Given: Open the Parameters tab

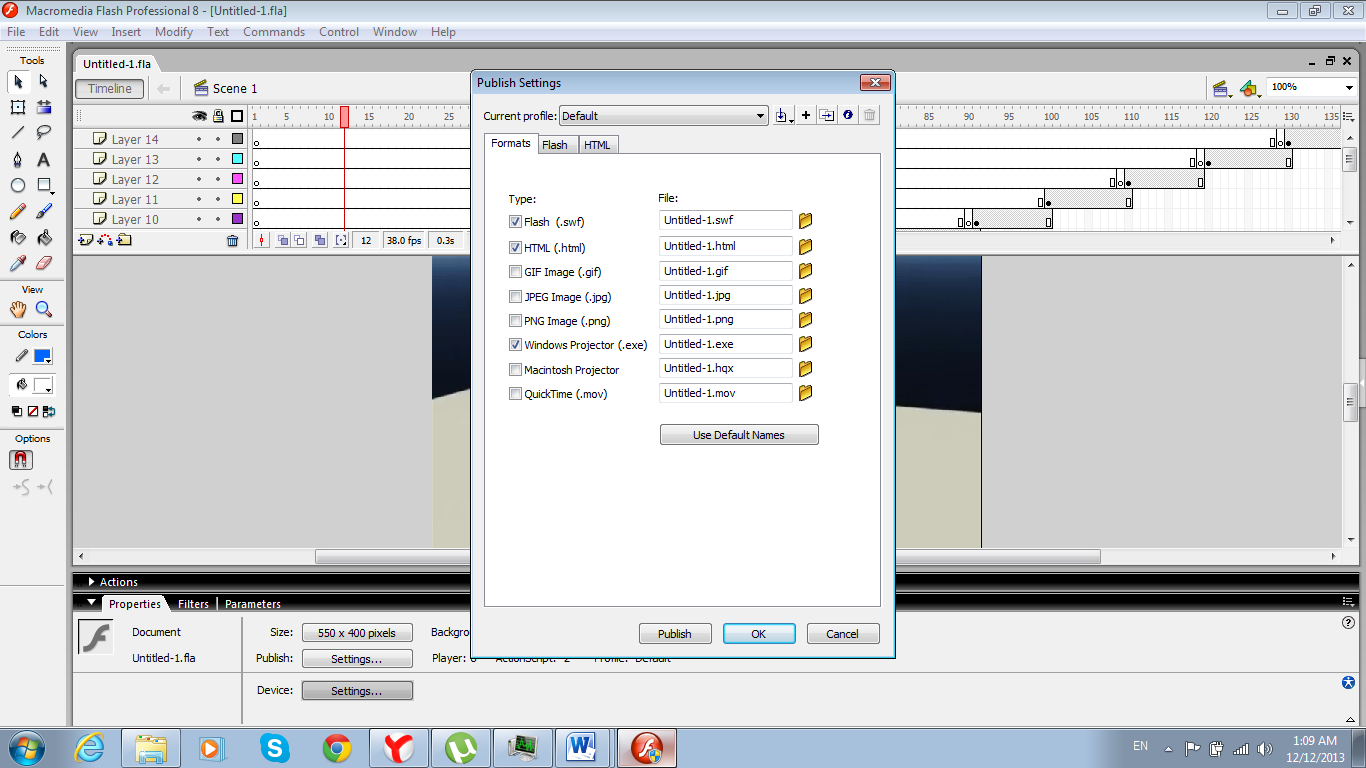Looking at the screenshot, I should point(253,604).
